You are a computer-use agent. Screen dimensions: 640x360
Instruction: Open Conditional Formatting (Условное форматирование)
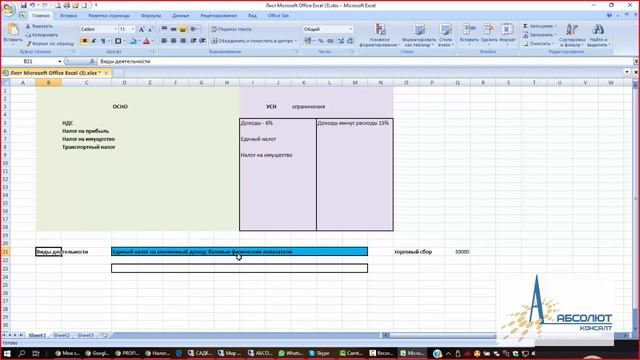pyautogui.click(x=380, y=35)
